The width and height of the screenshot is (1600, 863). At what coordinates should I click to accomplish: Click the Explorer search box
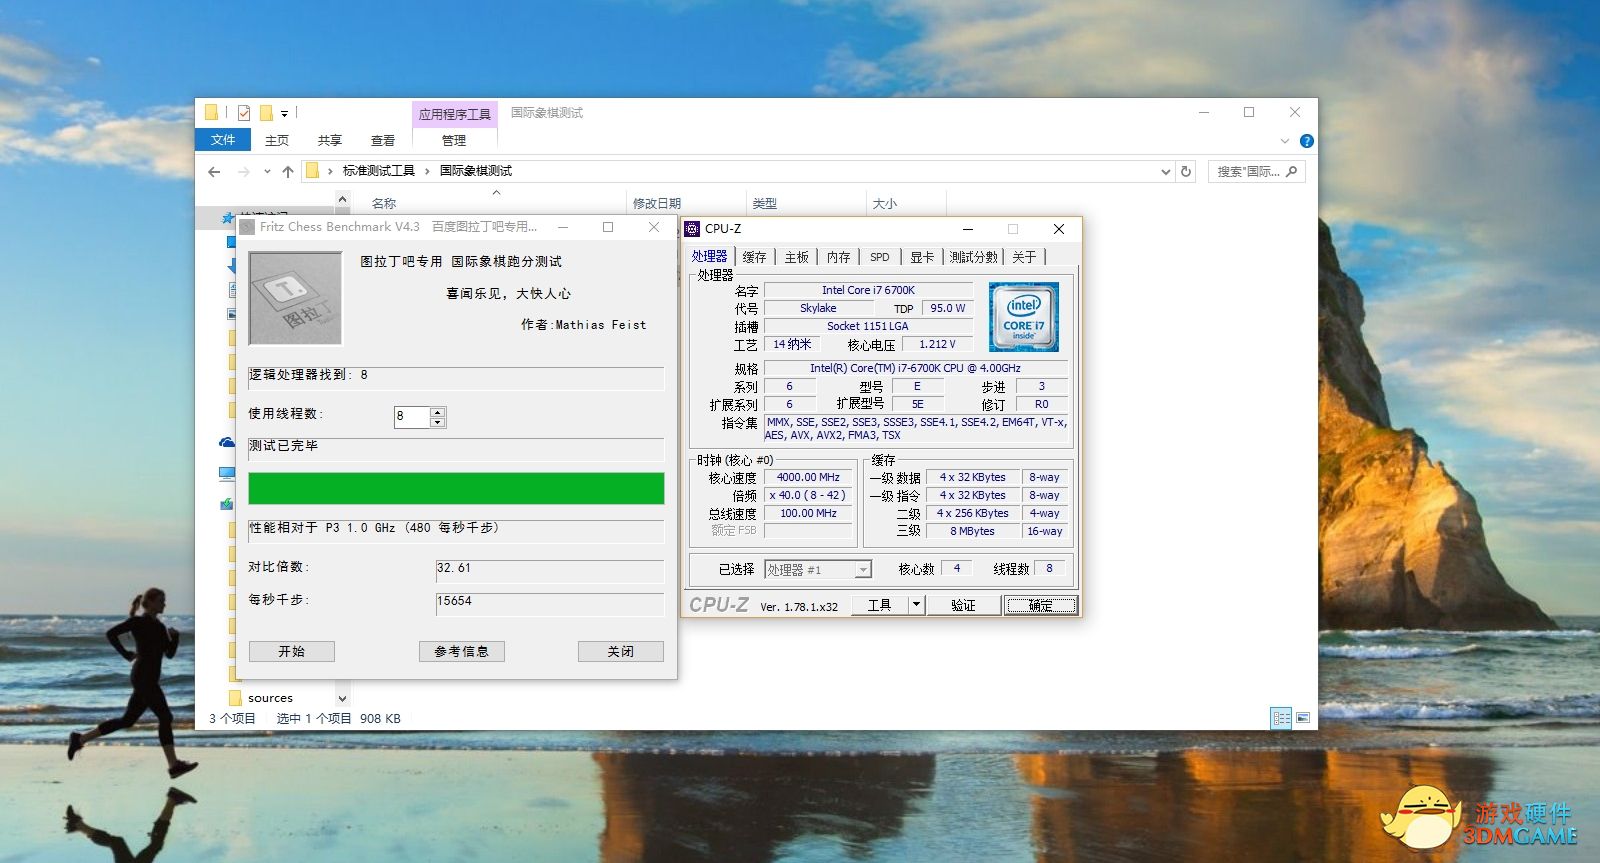click(1250, 172)
